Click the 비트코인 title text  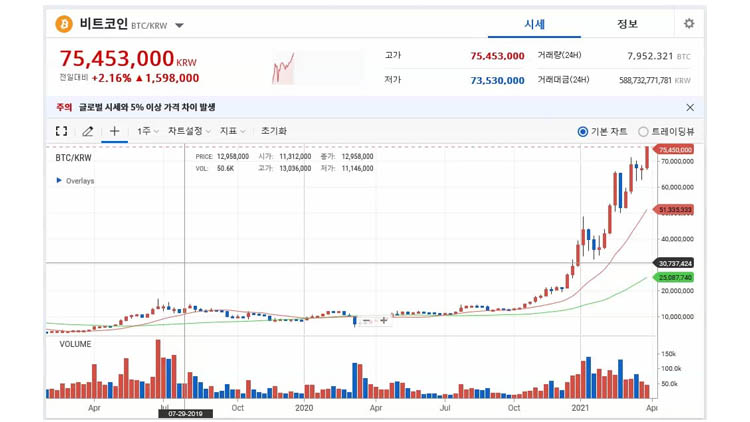[103, 23]
